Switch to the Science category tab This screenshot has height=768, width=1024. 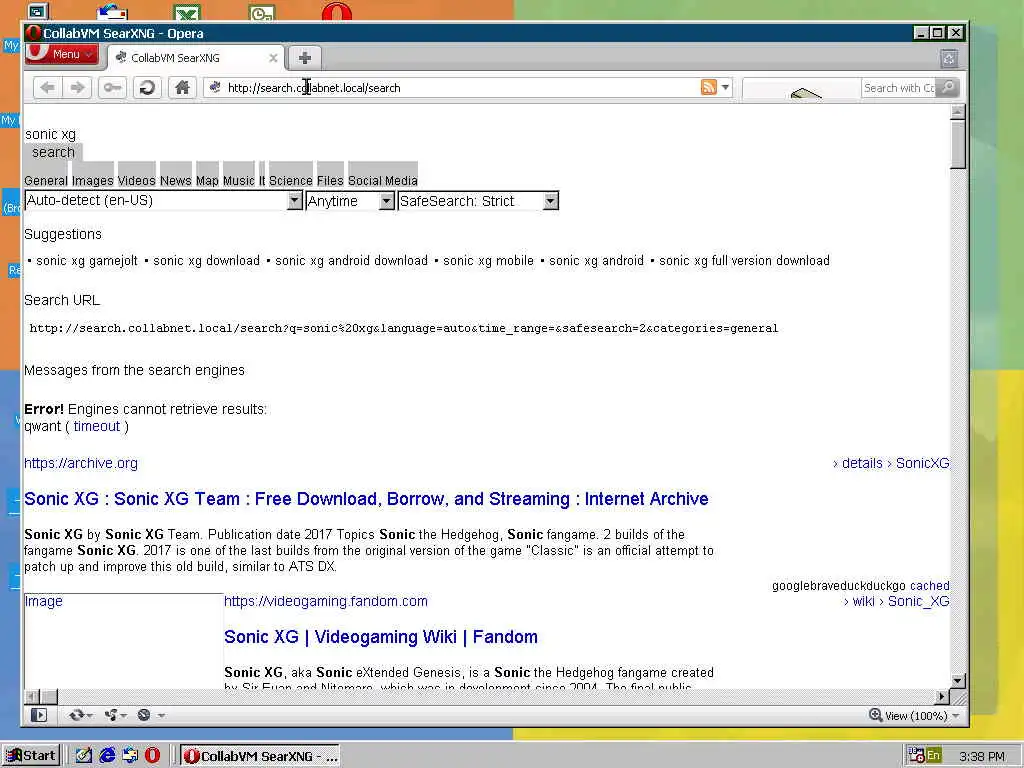(x=291, y=180)
